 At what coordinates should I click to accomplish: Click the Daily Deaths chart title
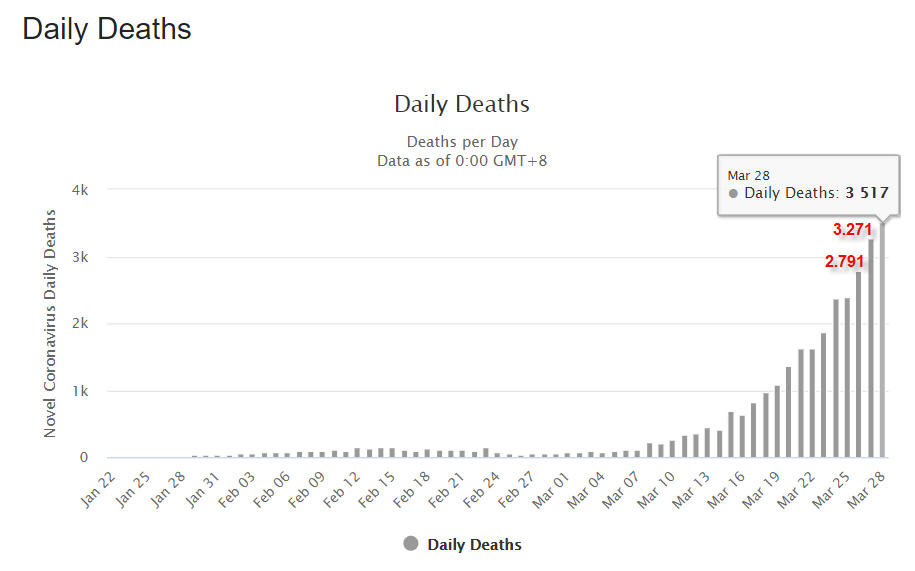(462, 104)
